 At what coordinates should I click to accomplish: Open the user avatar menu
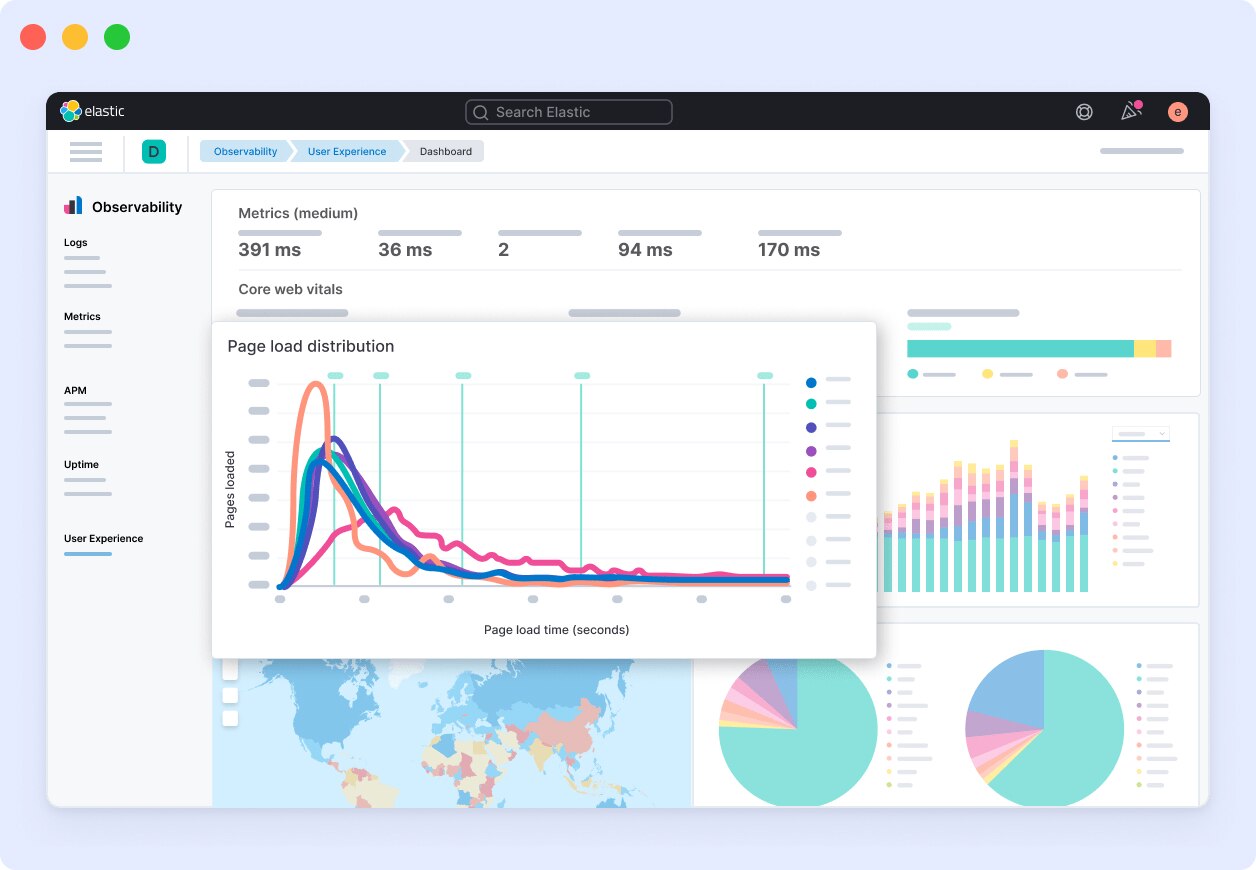click(x=1177, y=111)
